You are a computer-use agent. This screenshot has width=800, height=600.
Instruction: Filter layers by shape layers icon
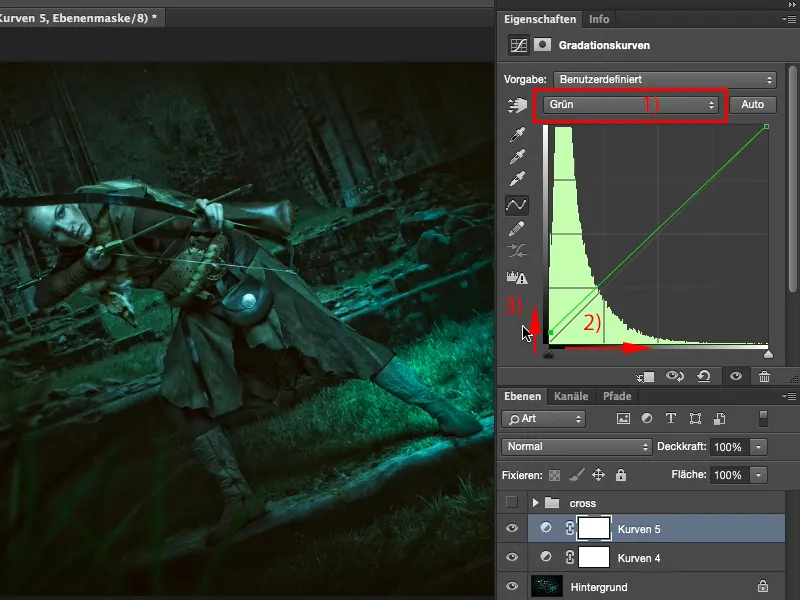pos(695,419)
